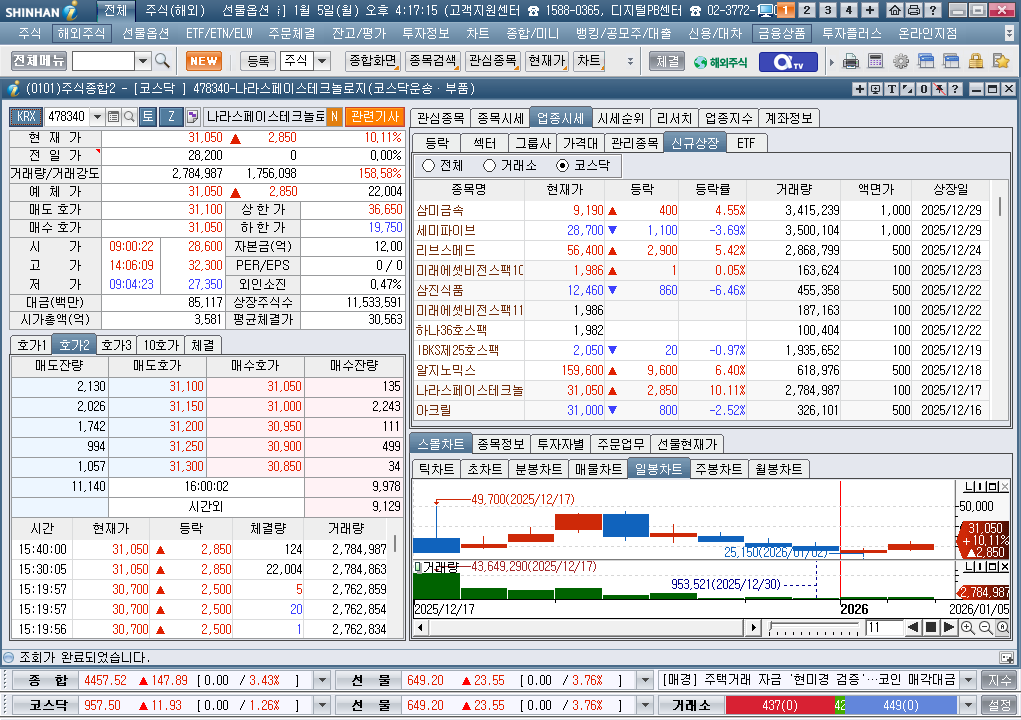
Task: Switch to virtual screen 2
Action: point(806,10)
